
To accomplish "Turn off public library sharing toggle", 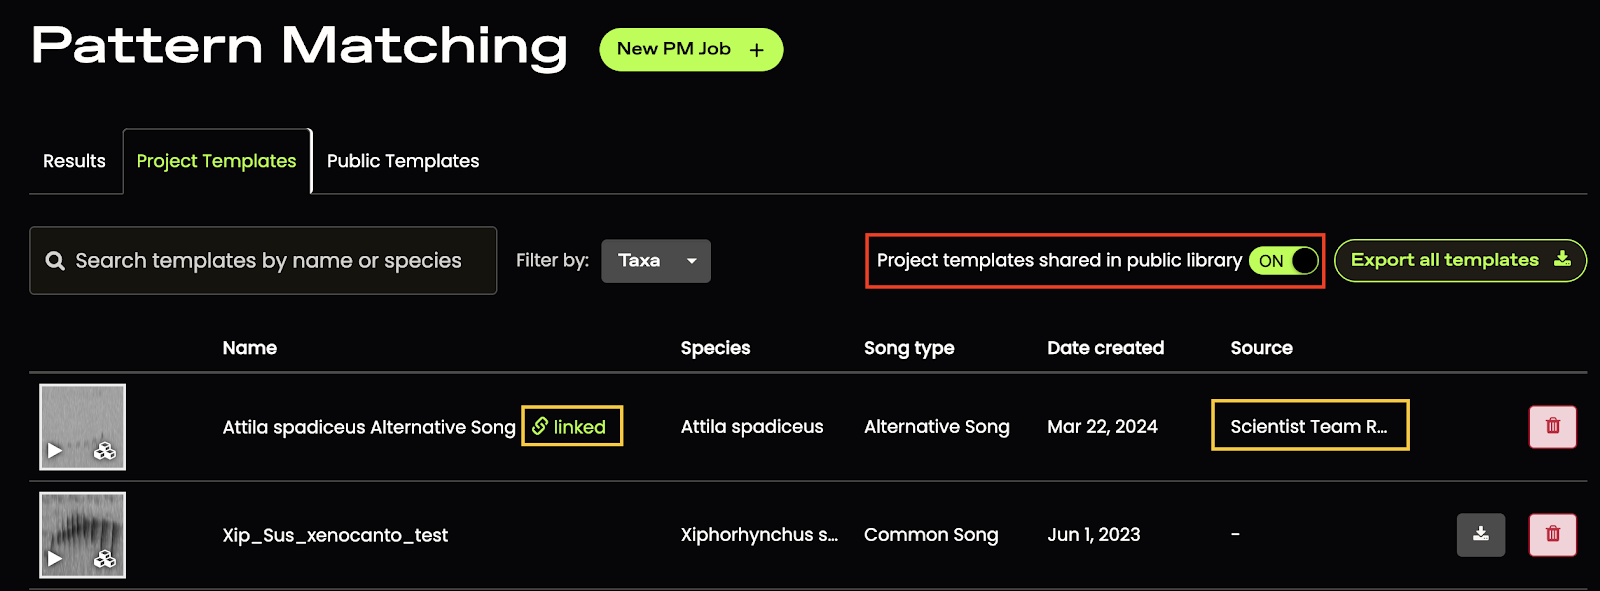I will pyautogui.click(x=1284, y=261).
